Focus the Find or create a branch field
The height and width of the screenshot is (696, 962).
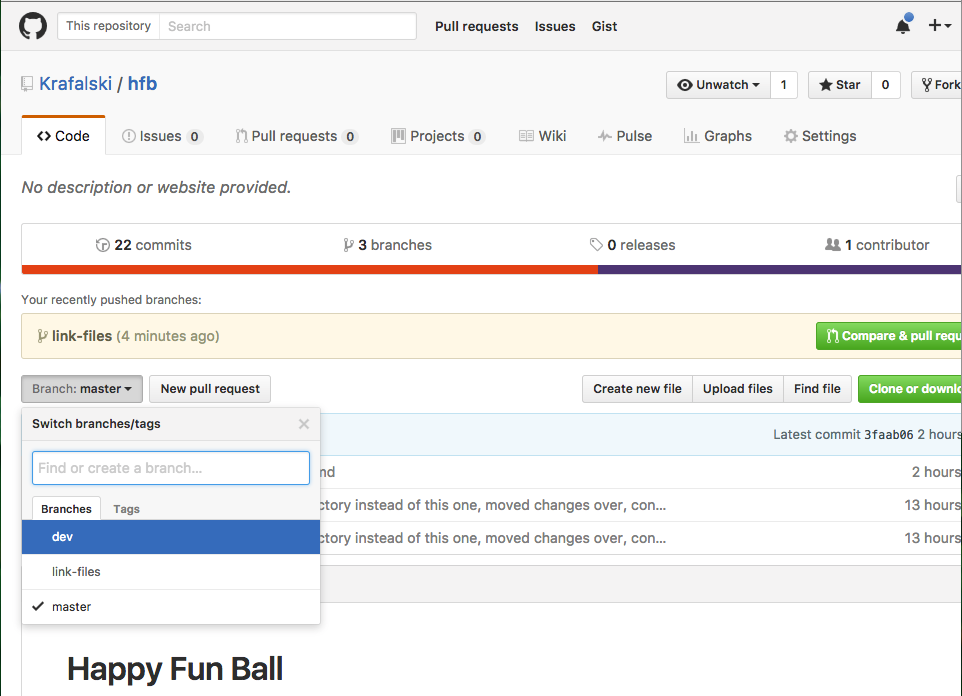point(171,468)
